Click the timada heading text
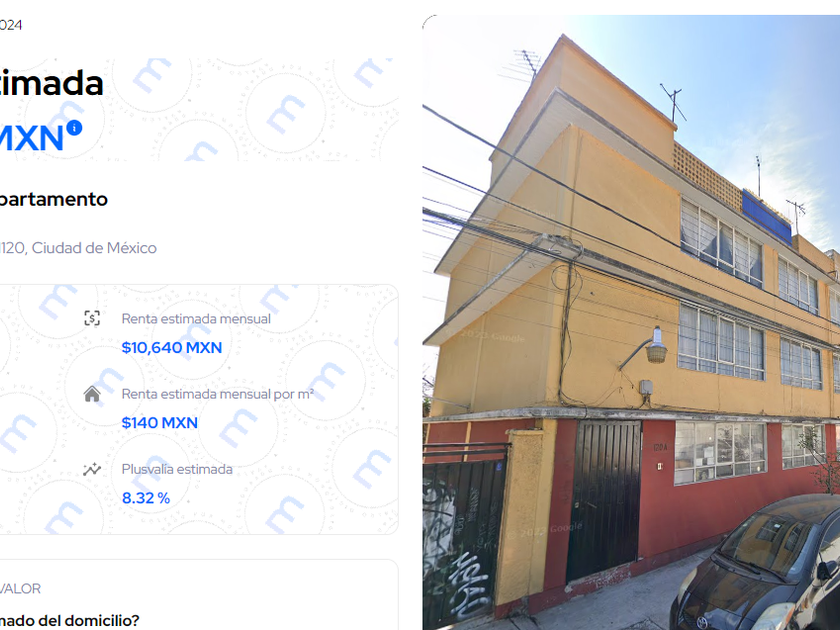 tap(51, 83)
